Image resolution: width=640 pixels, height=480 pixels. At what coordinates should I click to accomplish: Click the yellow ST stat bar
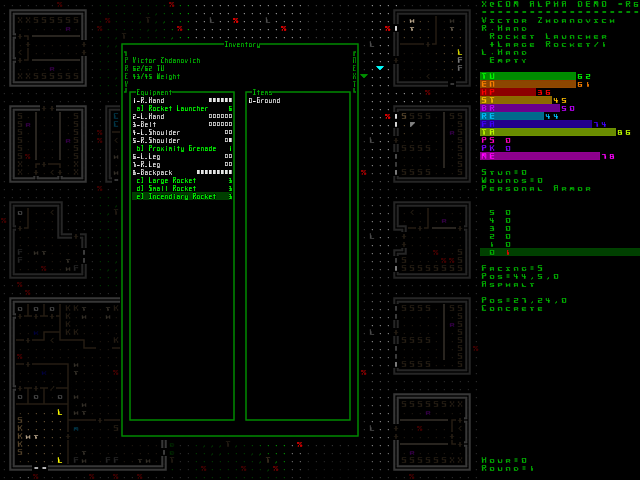pyautogui.click(x=516, y=100)
